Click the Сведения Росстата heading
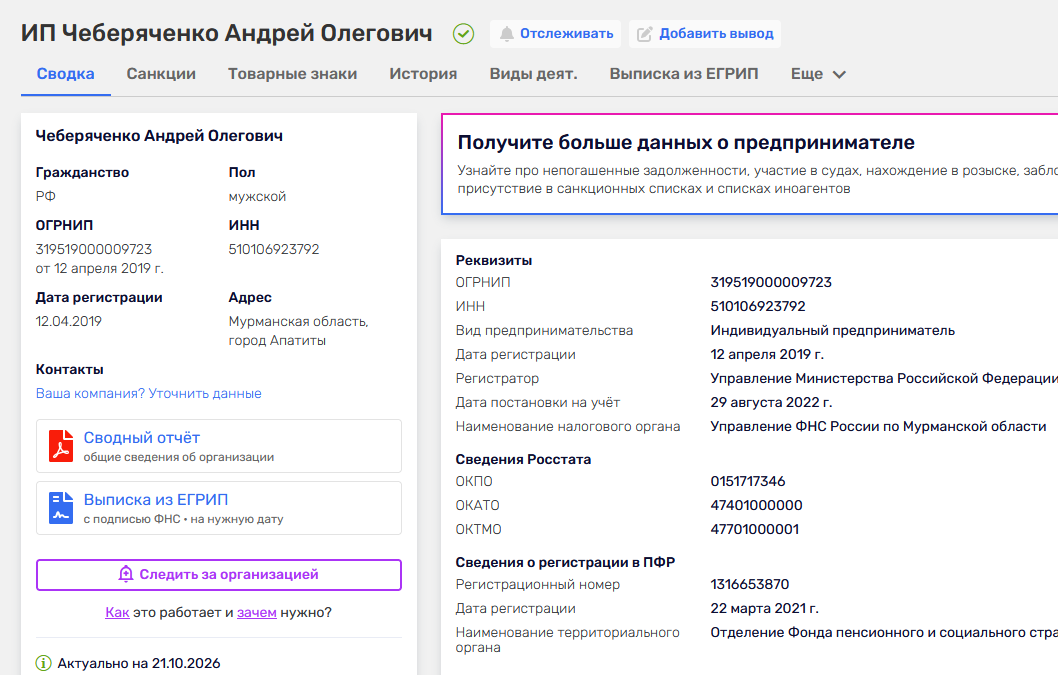 (x=523, y=460)
